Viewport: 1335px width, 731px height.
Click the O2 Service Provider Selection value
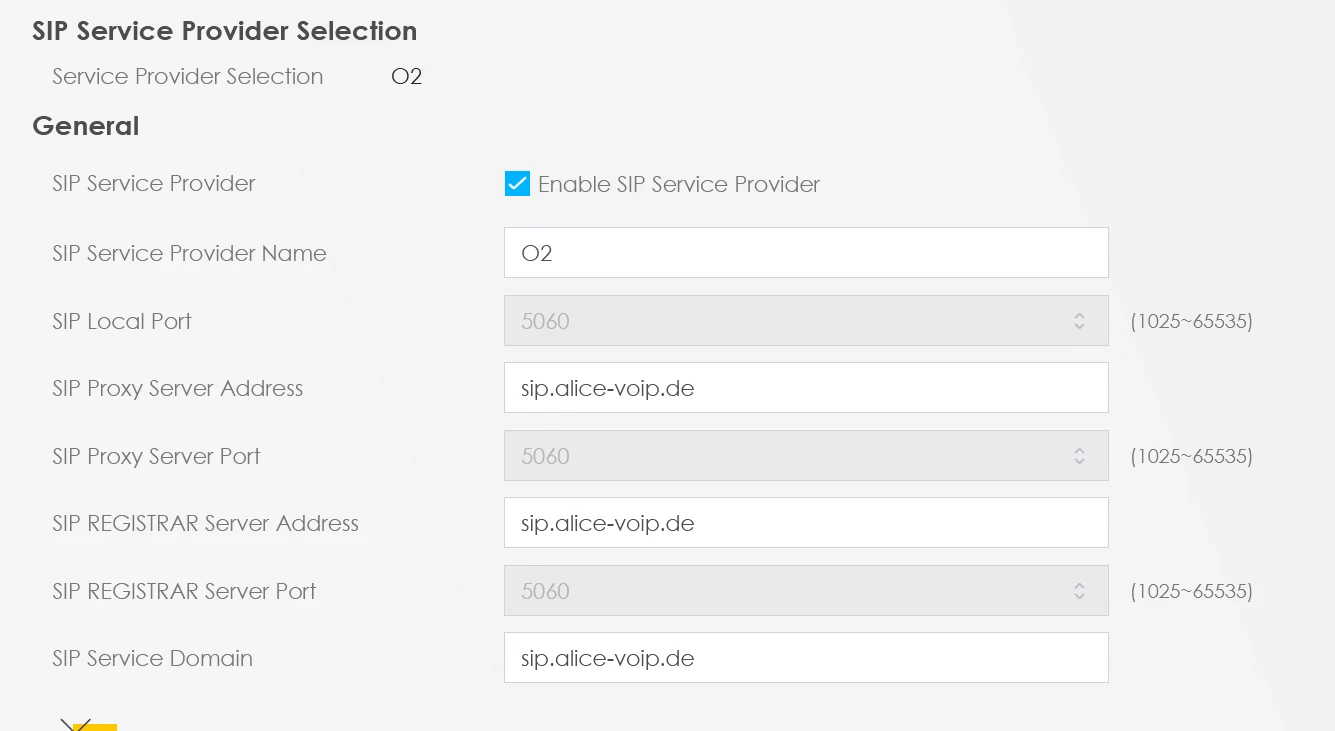click(x=406, y=77)
